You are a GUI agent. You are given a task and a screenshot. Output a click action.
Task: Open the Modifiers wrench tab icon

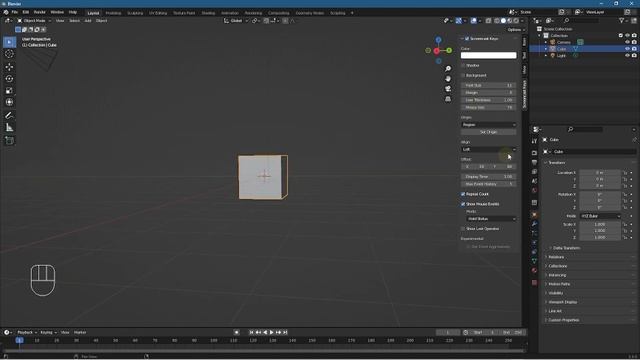[534, 224]
